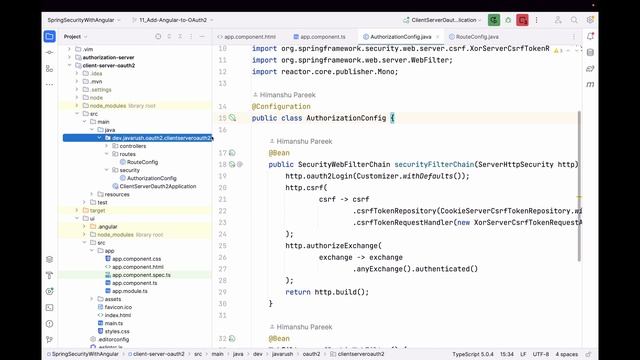Open the Build tool window hammer icon

click(49, 275)
